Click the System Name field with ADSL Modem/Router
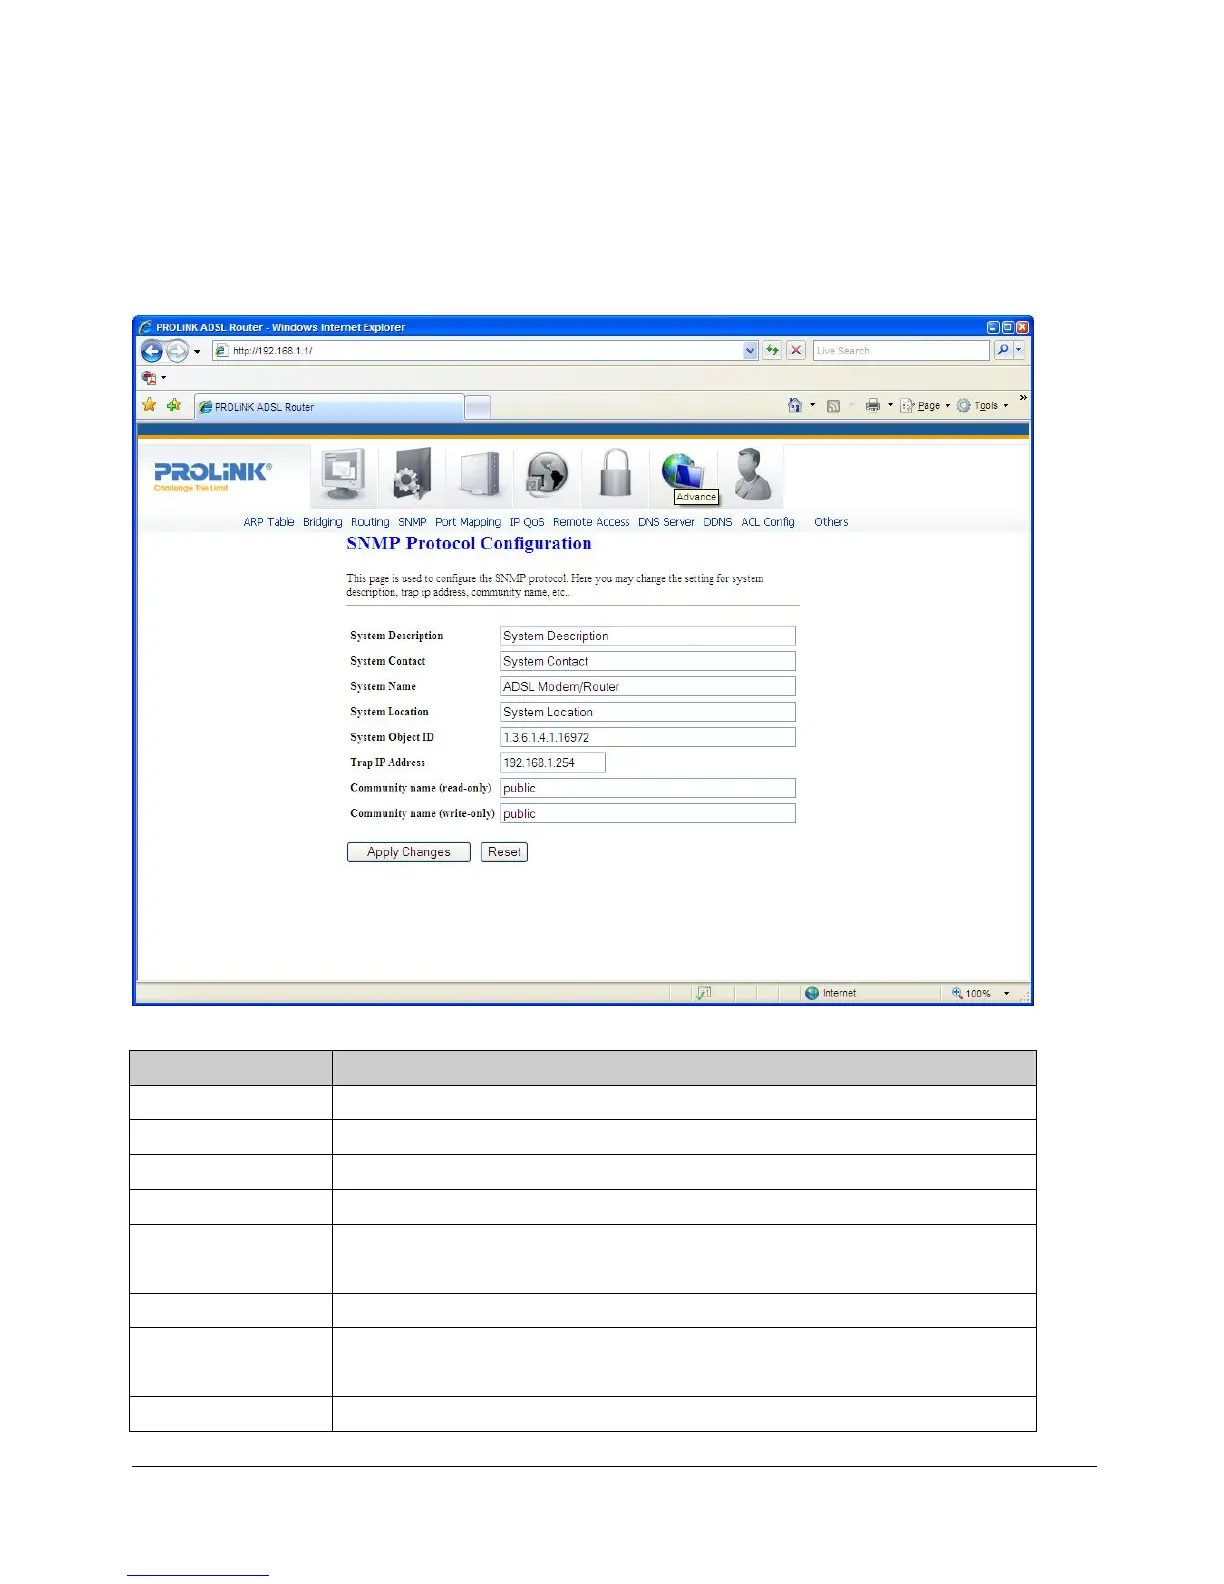The image size is (1224, 1584). click(x=648, y=686)
